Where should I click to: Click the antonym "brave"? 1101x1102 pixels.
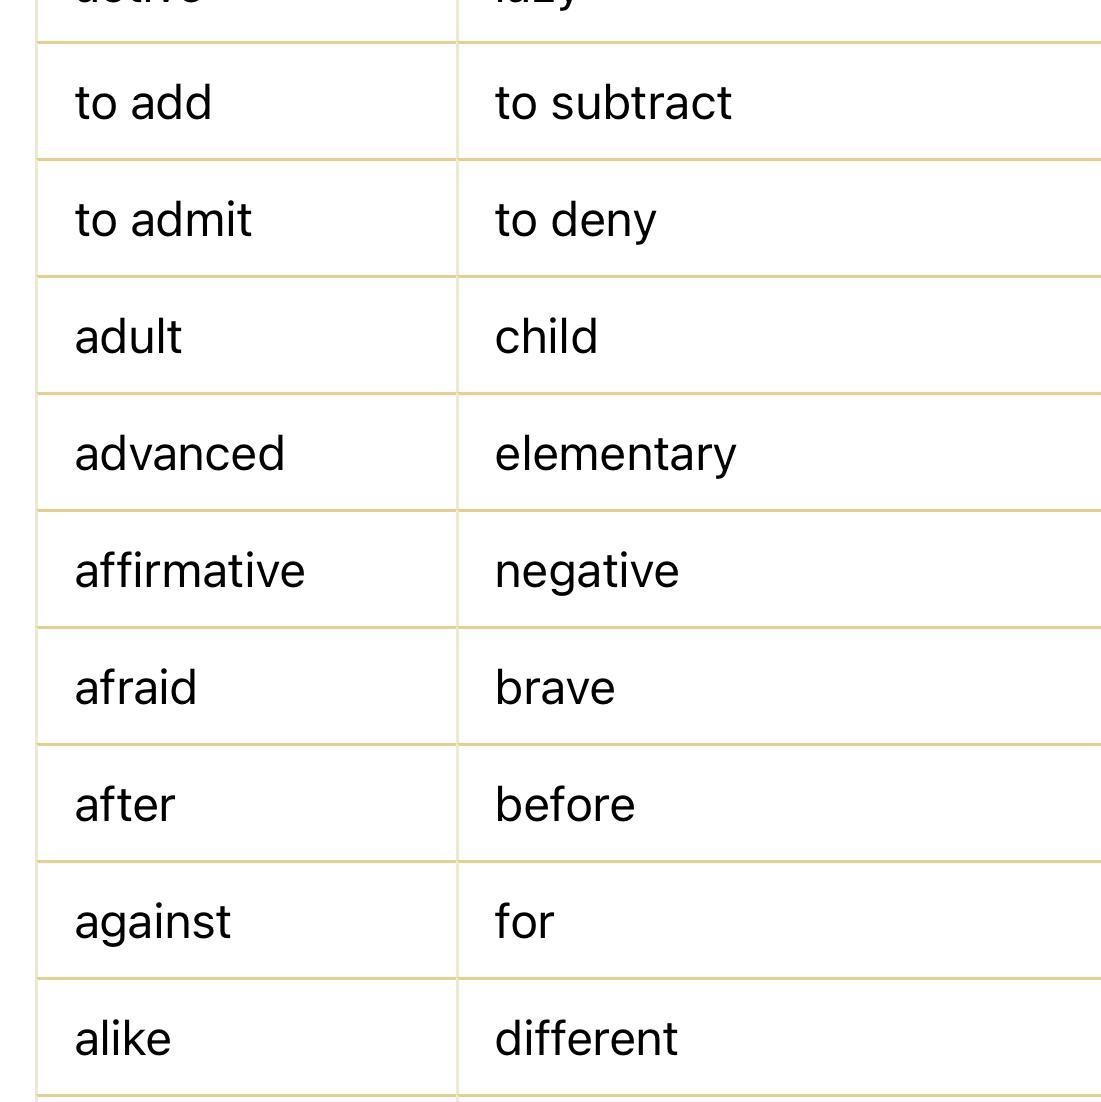point(555,688)
